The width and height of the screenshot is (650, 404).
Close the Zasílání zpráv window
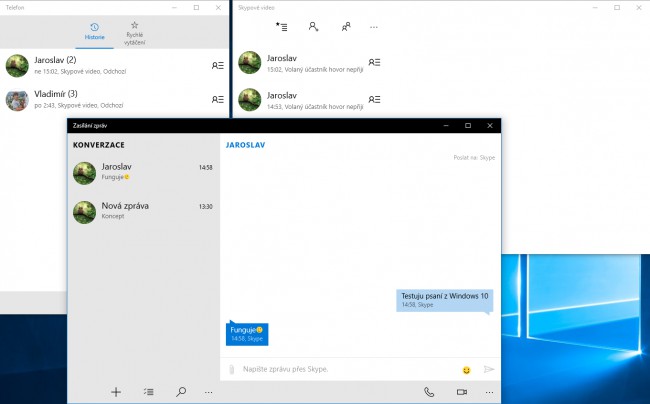[490, 126]
